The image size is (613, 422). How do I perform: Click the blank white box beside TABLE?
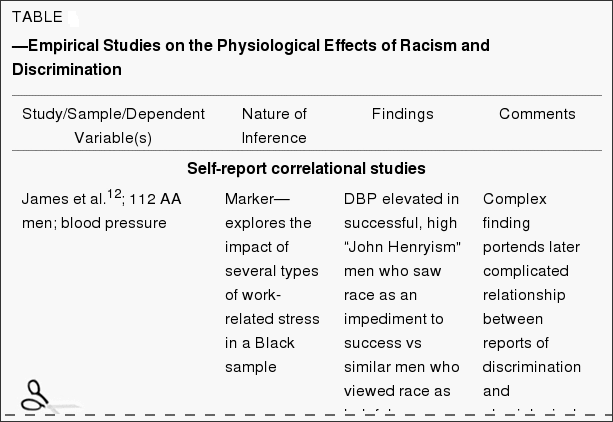pos(73,18)
